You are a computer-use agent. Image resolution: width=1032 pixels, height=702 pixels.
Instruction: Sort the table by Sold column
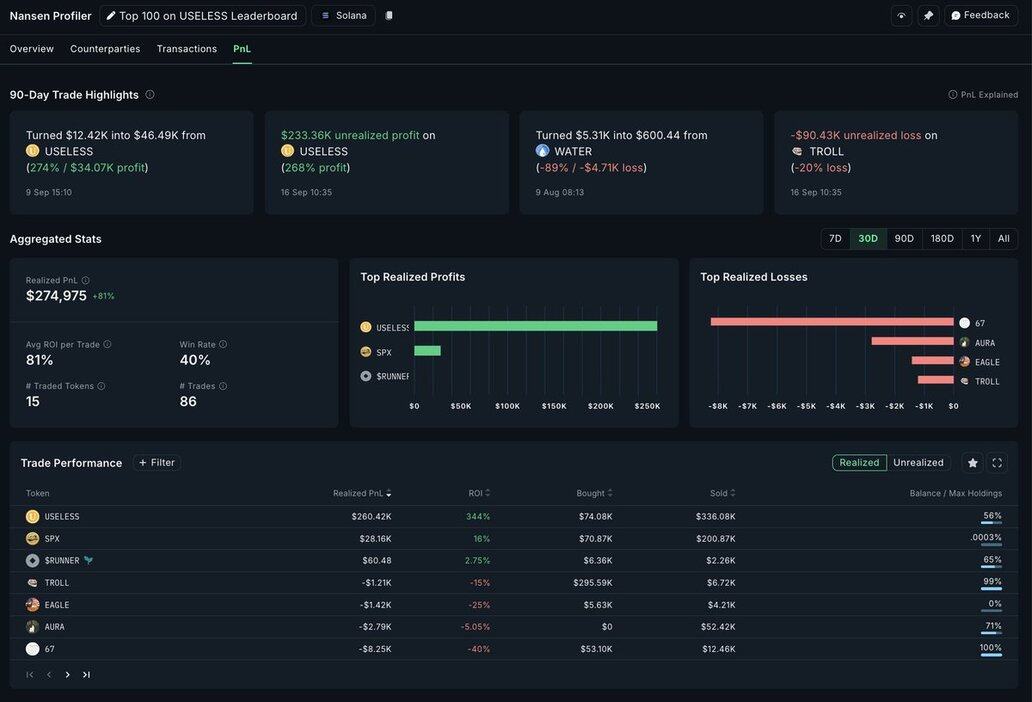(723, 493)
